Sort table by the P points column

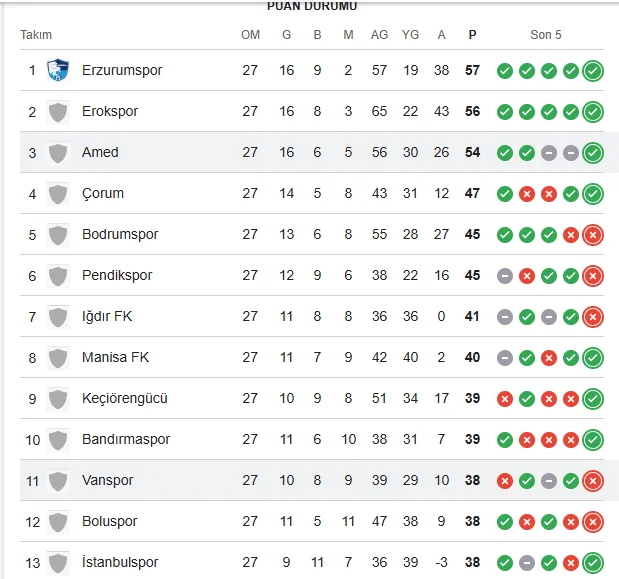(x=472, y=35)
